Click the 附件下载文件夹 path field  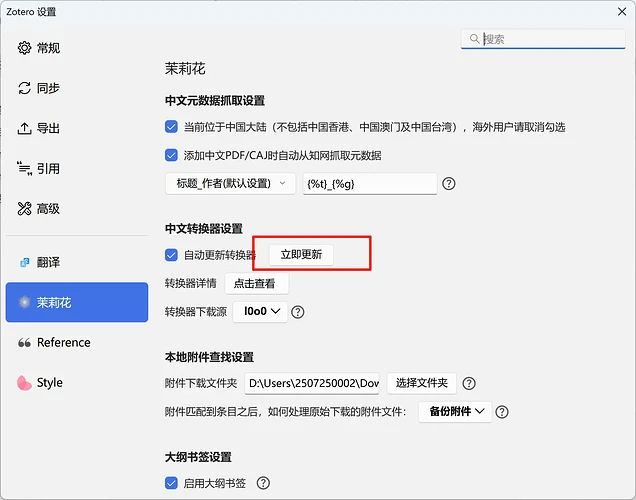click(x=312, y=383)
